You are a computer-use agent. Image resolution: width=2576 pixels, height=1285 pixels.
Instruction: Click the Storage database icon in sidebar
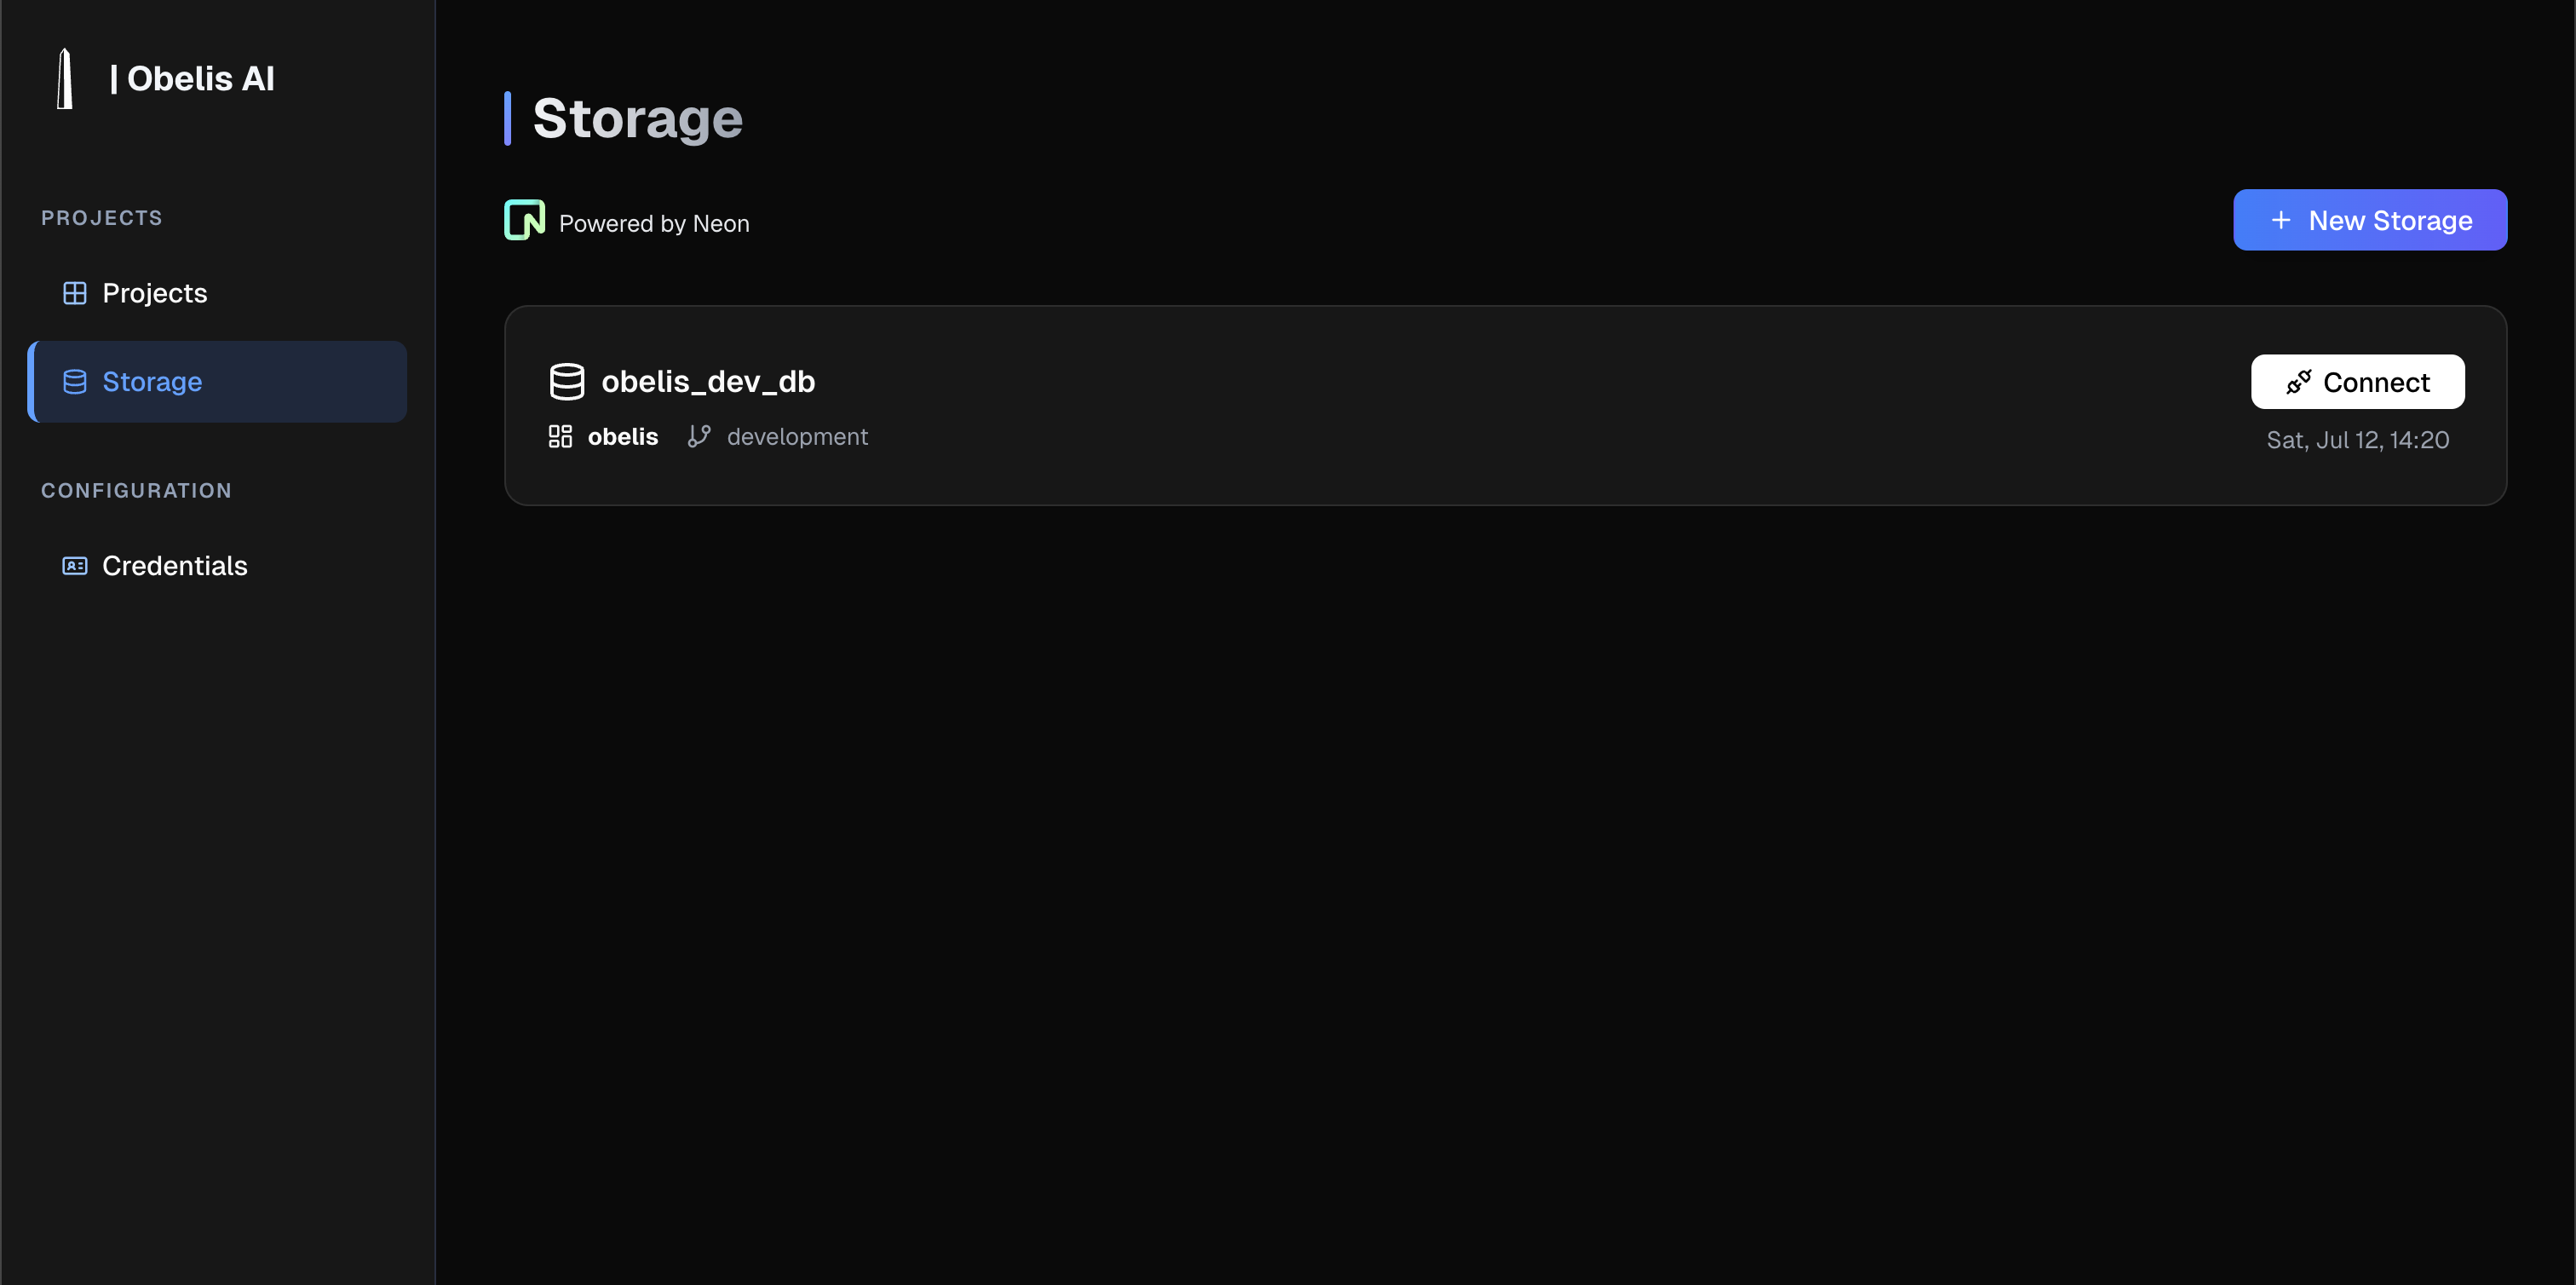[x=75, y=382]
